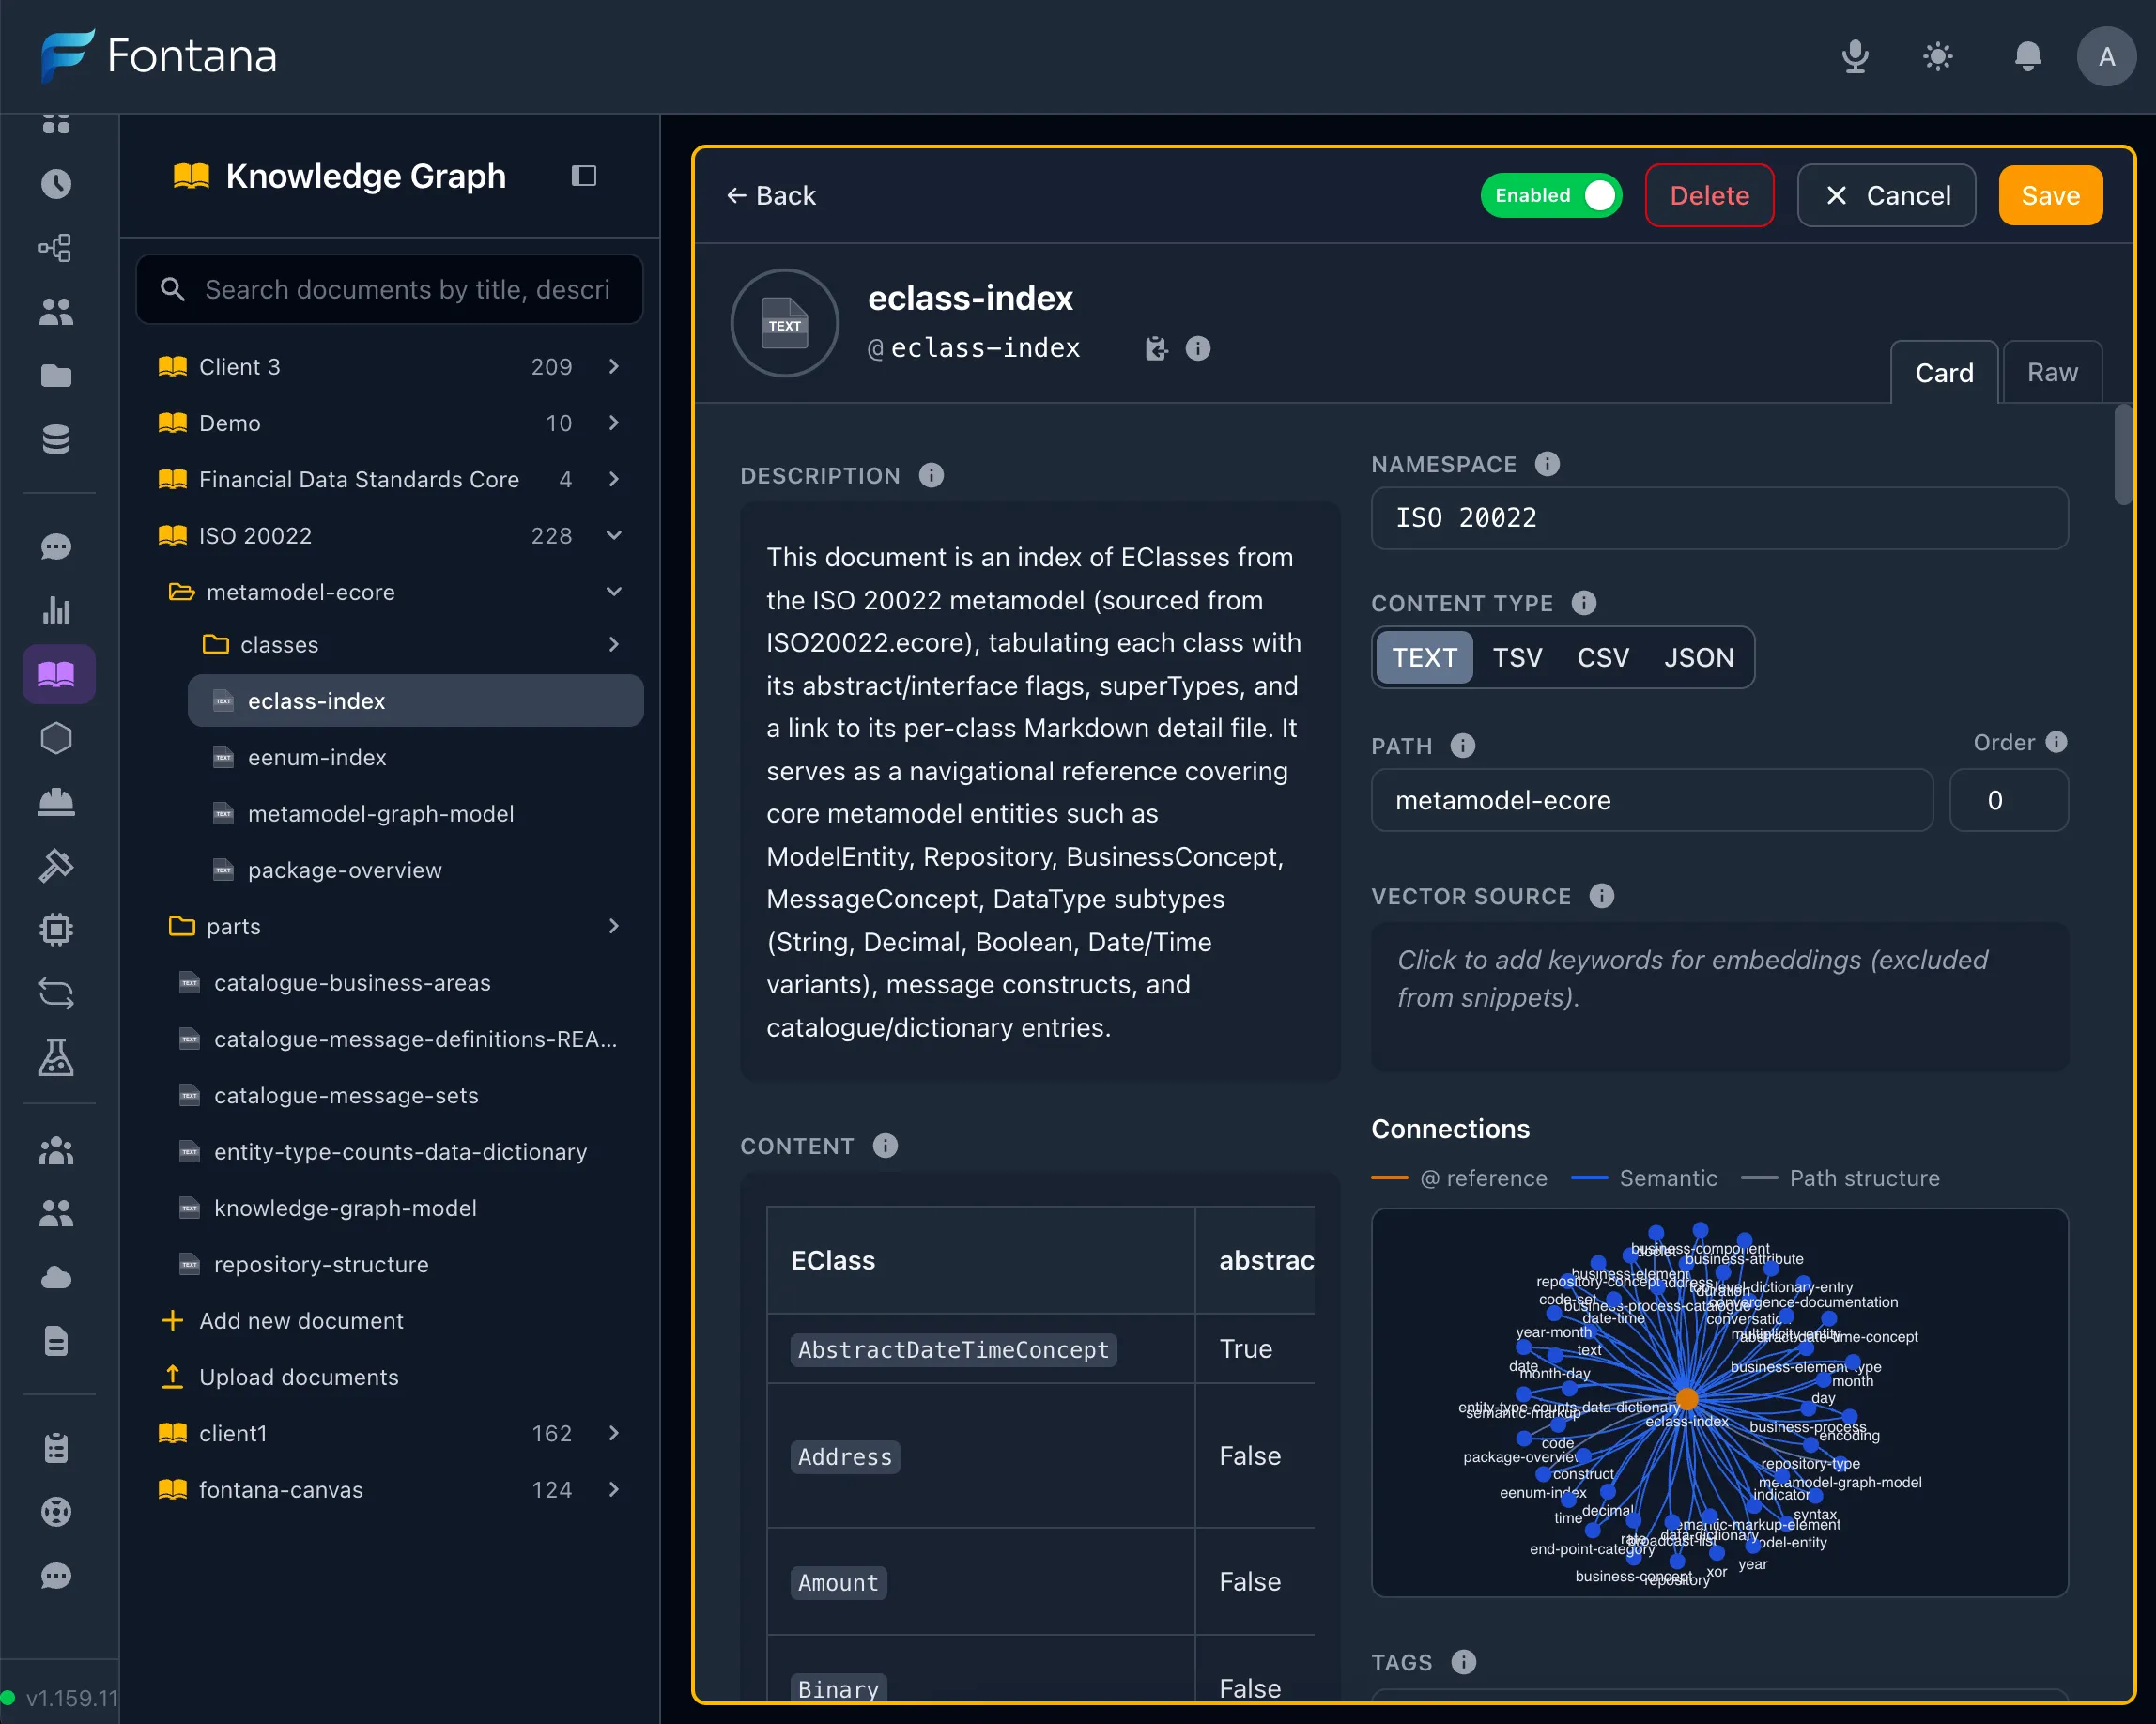Open the repository-structure document
Image resolution: width=2156 pixels, height=1724 pixels.
coord(400,1265)
